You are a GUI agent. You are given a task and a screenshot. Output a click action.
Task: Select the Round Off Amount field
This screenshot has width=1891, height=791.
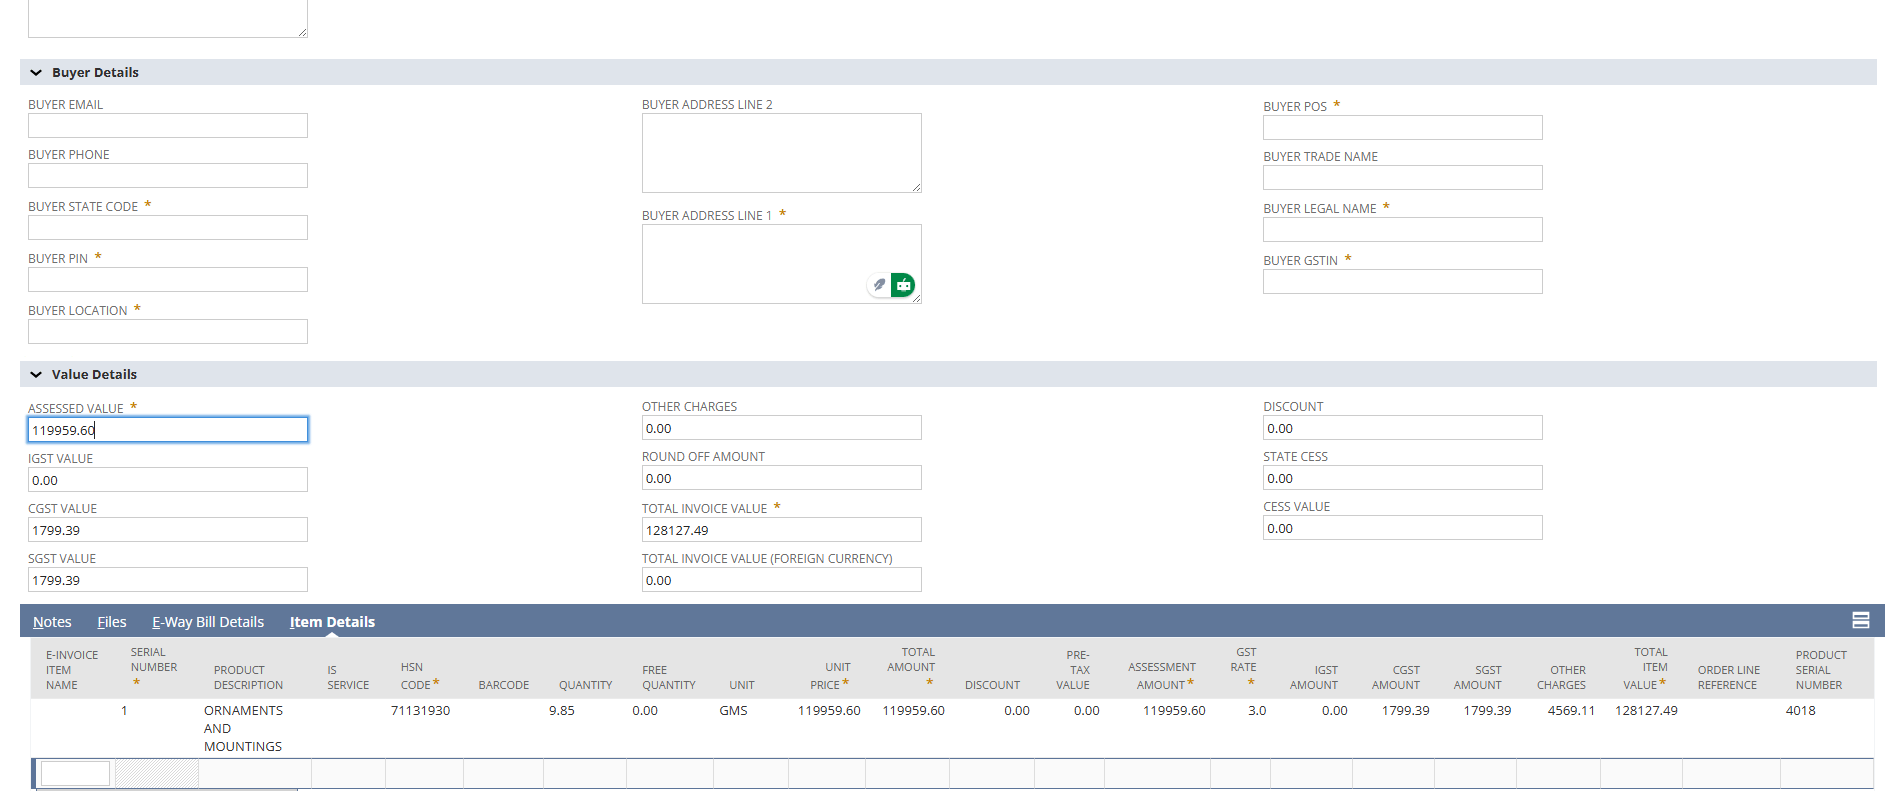tap(782, 477)
